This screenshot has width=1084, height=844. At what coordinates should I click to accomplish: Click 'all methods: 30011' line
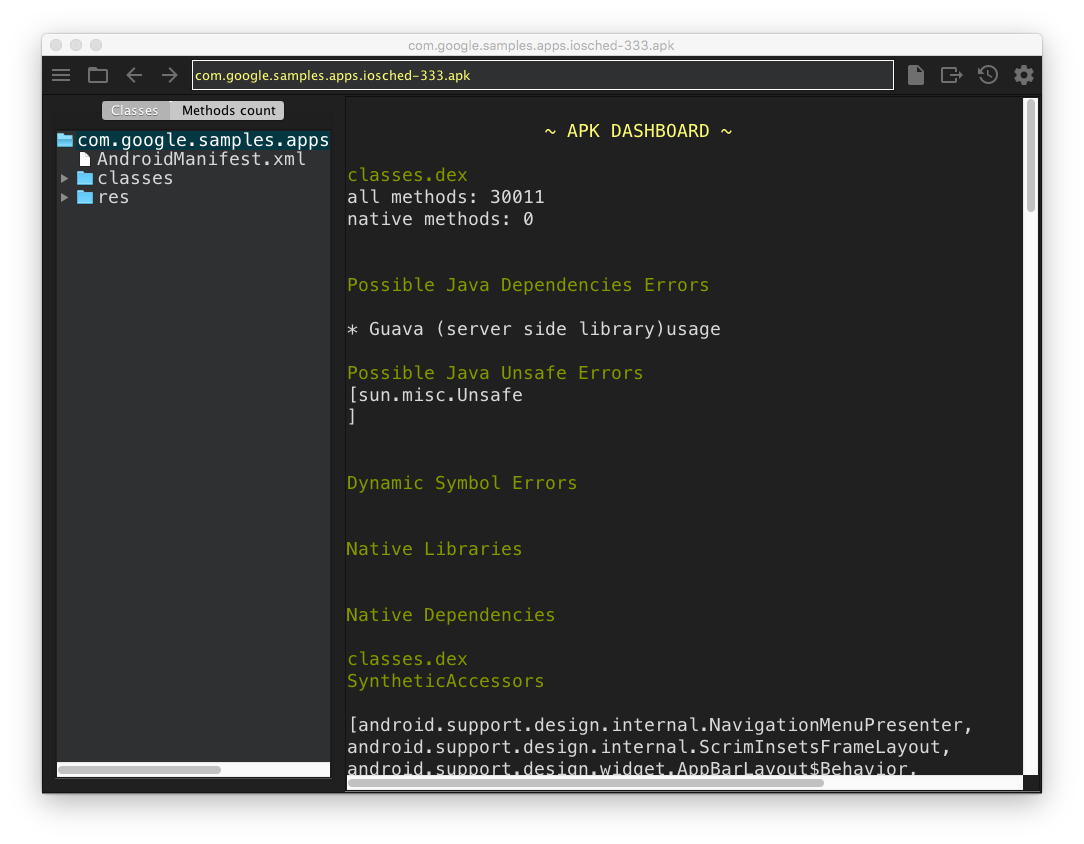pyautogui.click(x=446, y=198)
